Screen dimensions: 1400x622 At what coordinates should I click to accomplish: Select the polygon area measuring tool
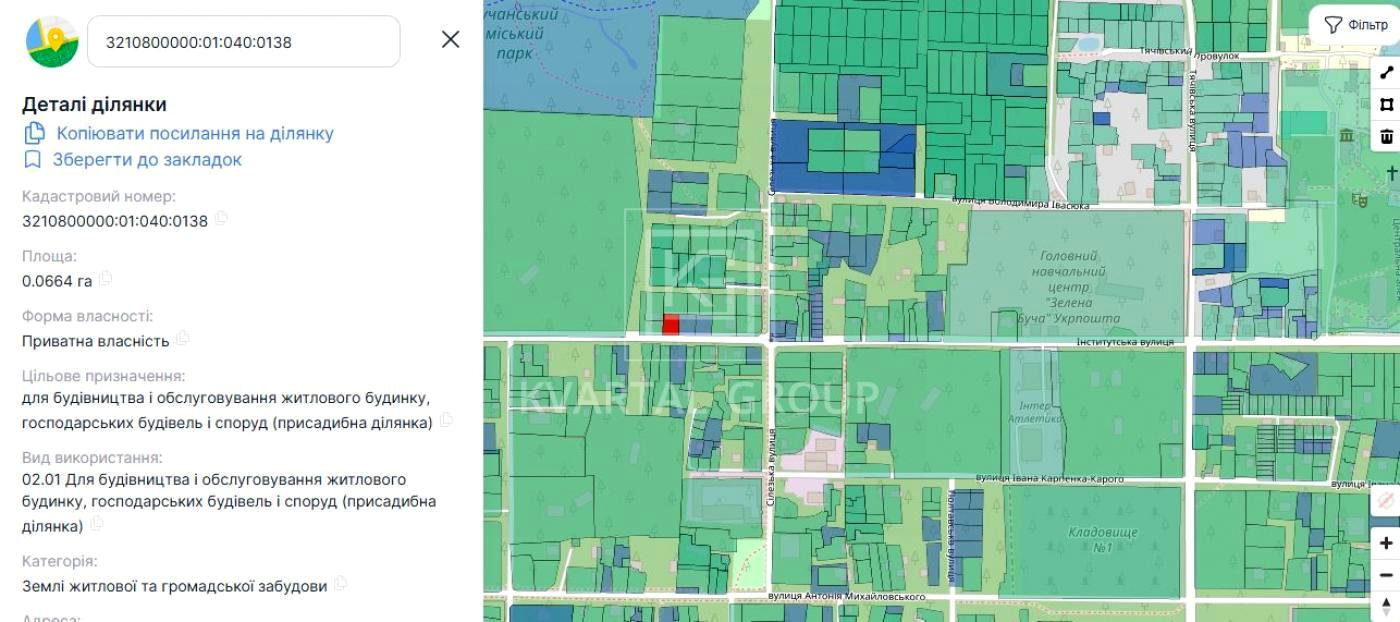pos(1386,104)
